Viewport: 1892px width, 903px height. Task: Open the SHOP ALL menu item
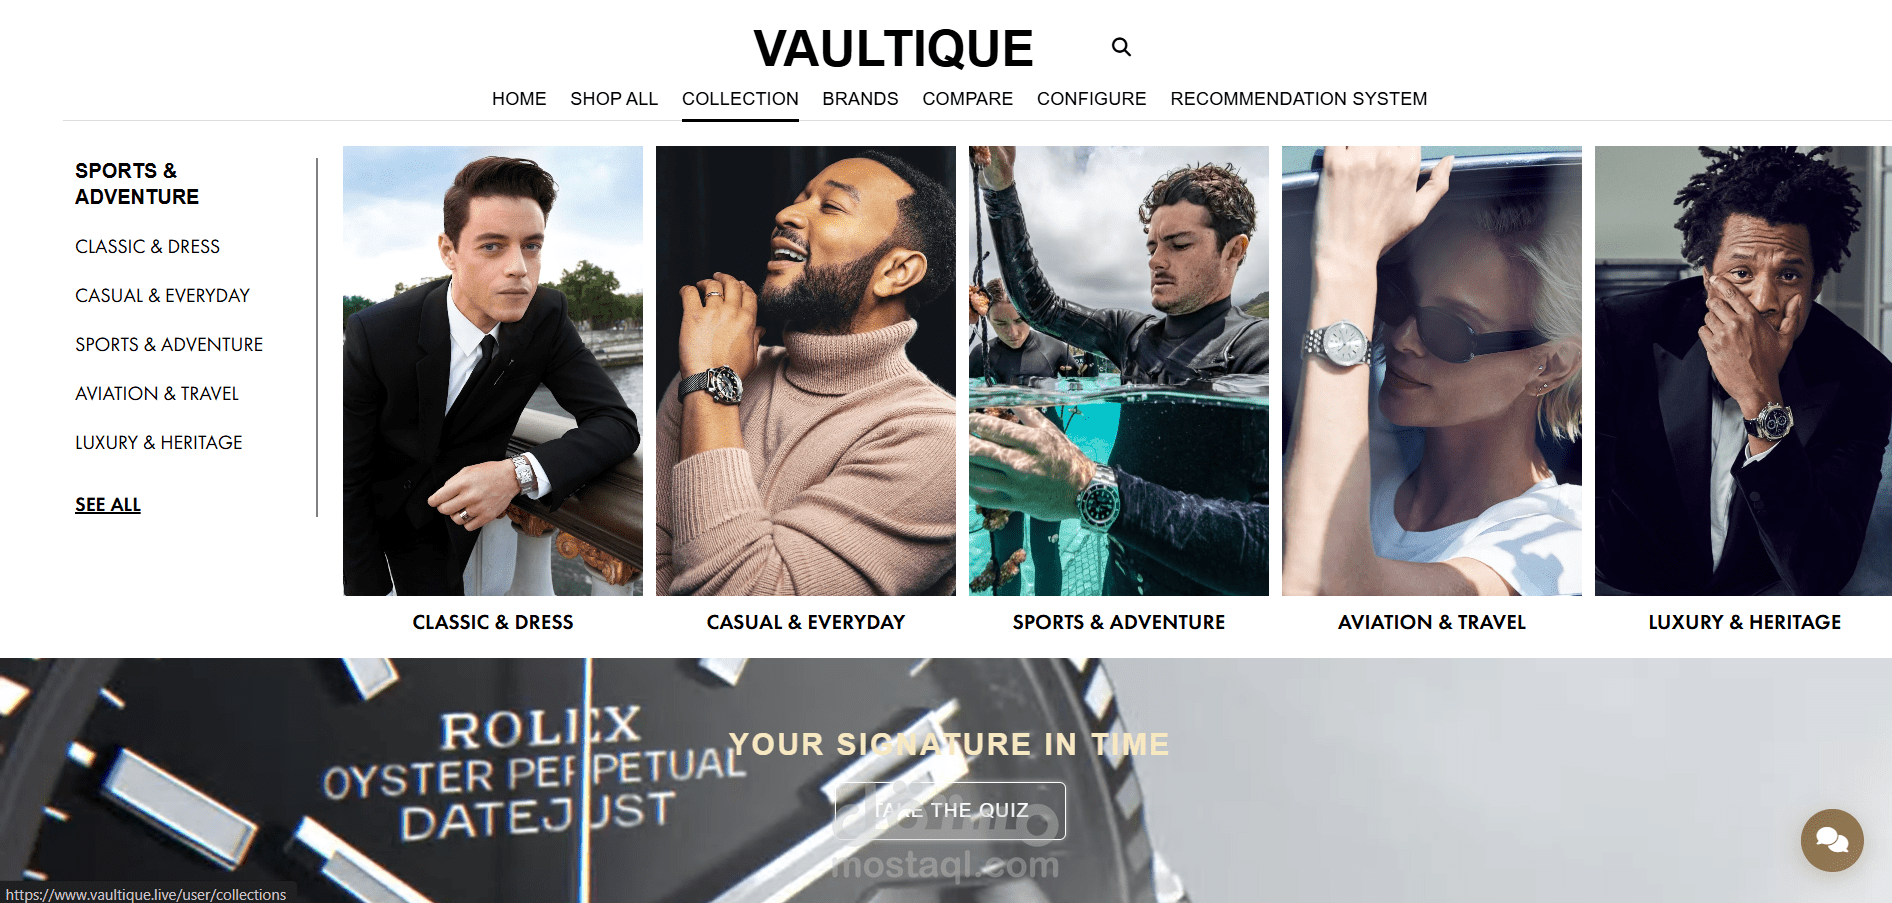click(614, 99)
